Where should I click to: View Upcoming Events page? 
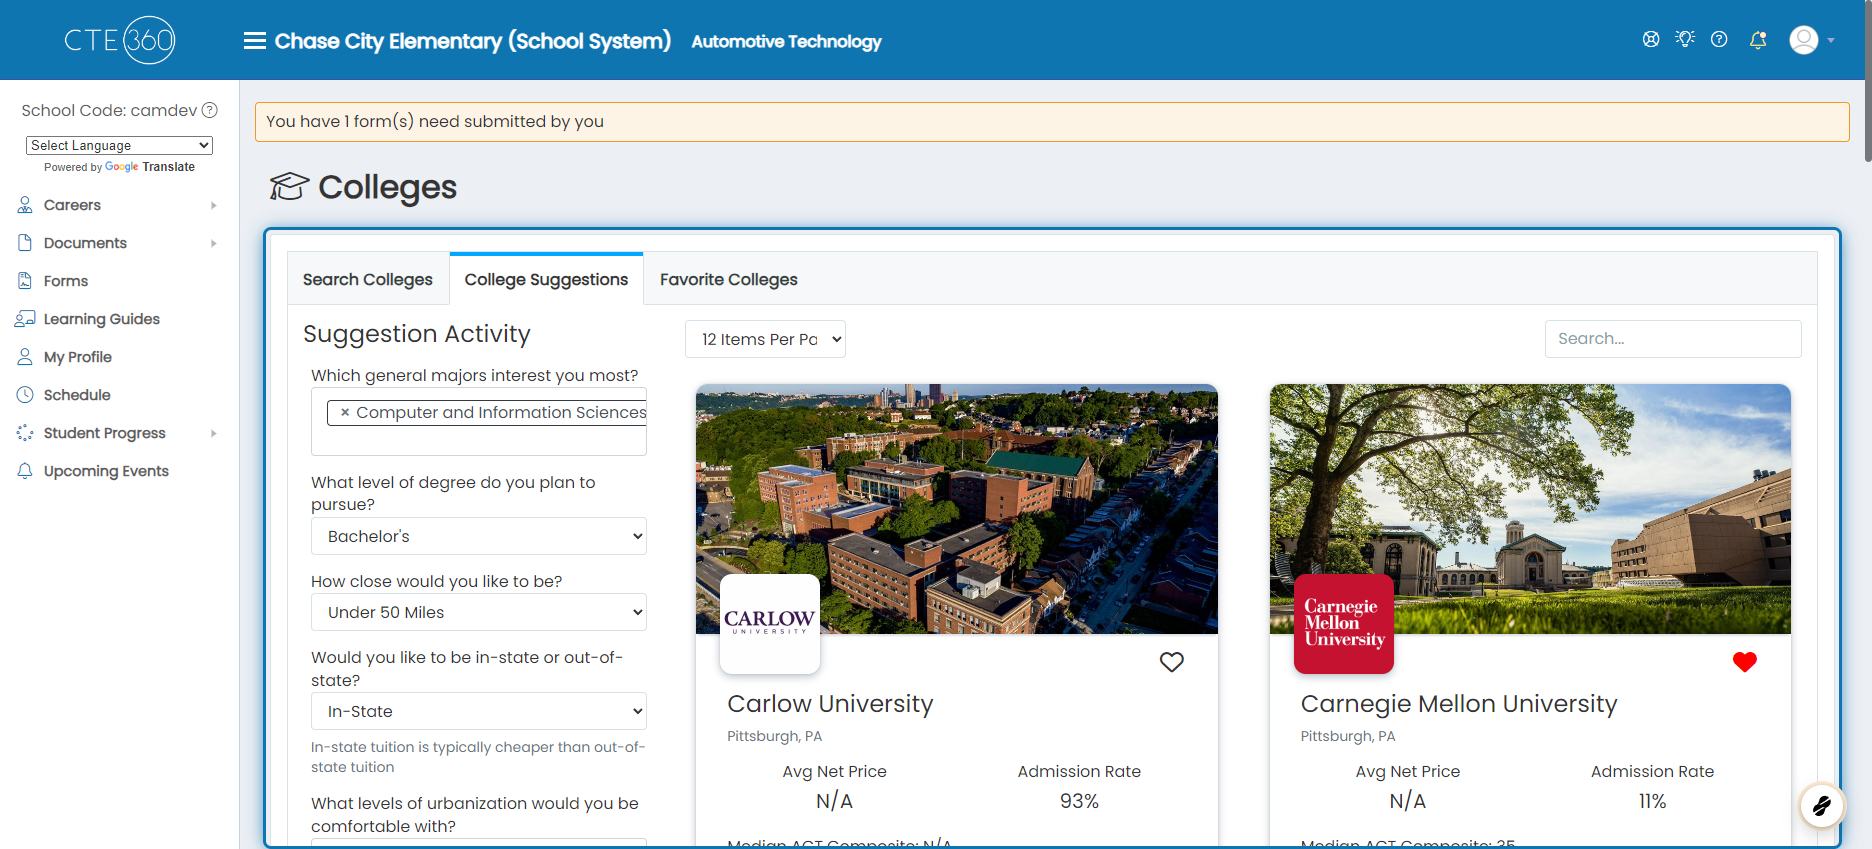[x=106, y=471]
